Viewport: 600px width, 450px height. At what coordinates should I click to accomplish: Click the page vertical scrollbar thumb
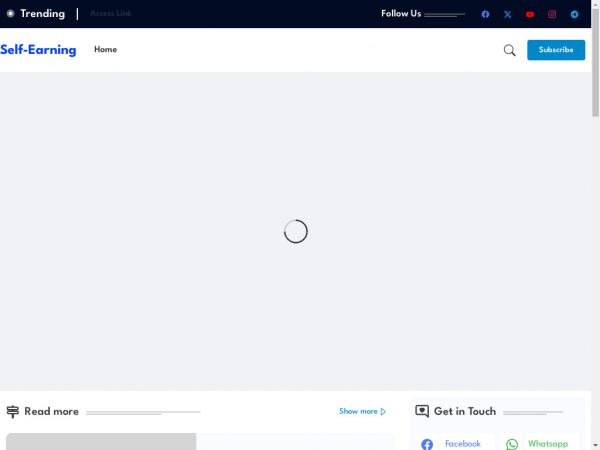pyautogui.click(x=595, y=60)
